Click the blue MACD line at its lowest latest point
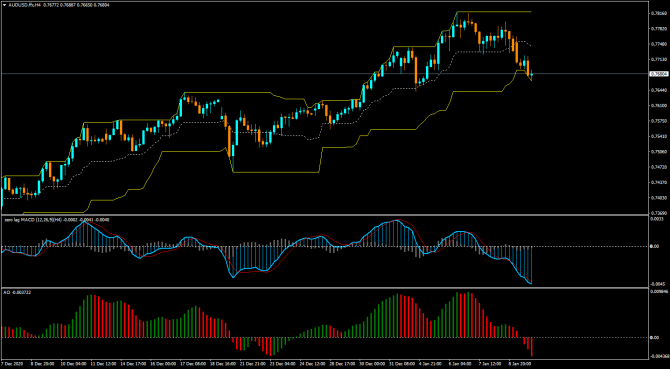This screenshot has width=670, height=369. (x=531, y=283)
